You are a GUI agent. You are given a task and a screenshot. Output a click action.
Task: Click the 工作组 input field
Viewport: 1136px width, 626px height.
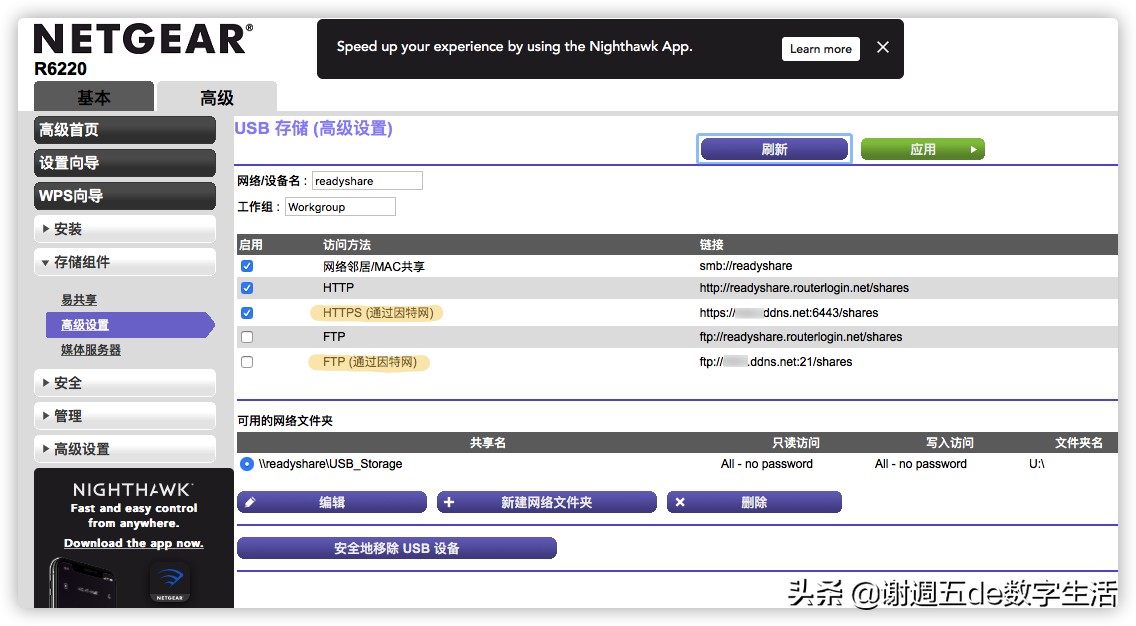[340, 206]
